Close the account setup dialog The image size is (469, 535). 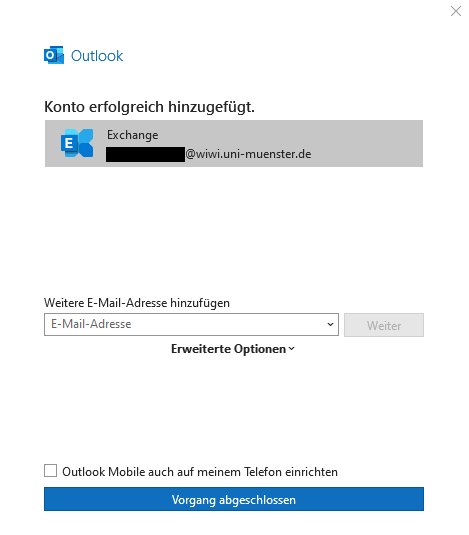(456, 11)
